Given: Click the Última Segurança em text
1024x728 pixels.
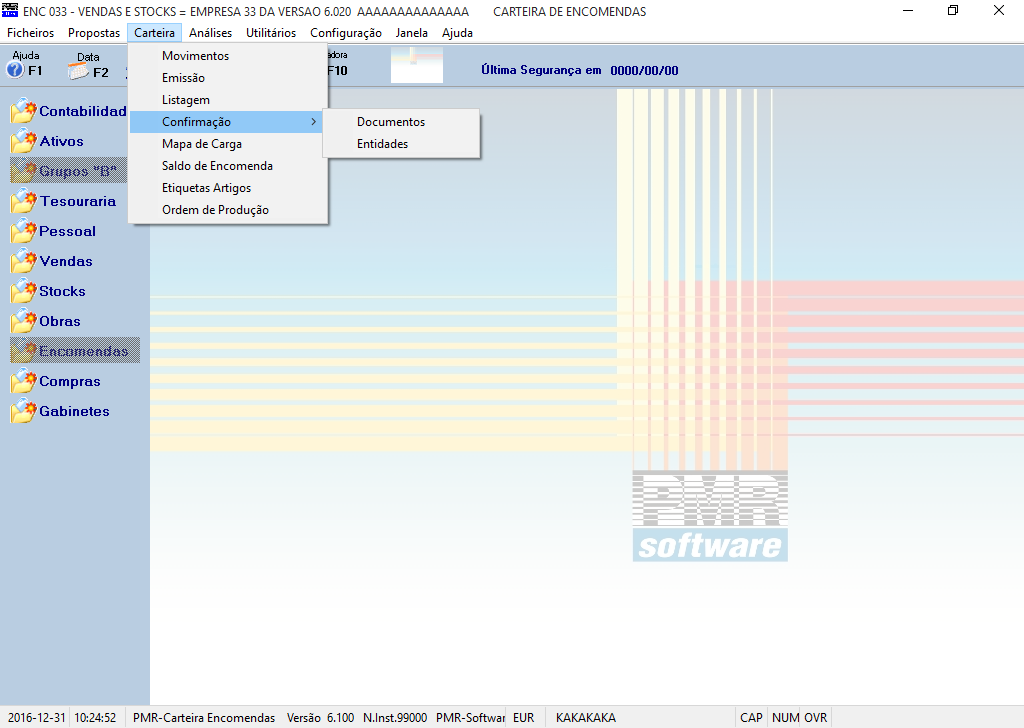Looking at the screenshot, I should [x=541, y=70].
